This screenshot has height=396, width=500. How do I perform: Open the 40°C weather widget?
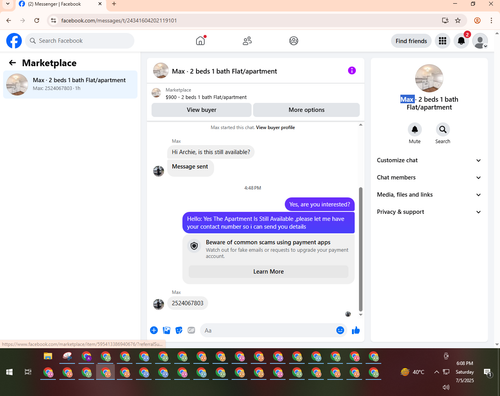412,372
